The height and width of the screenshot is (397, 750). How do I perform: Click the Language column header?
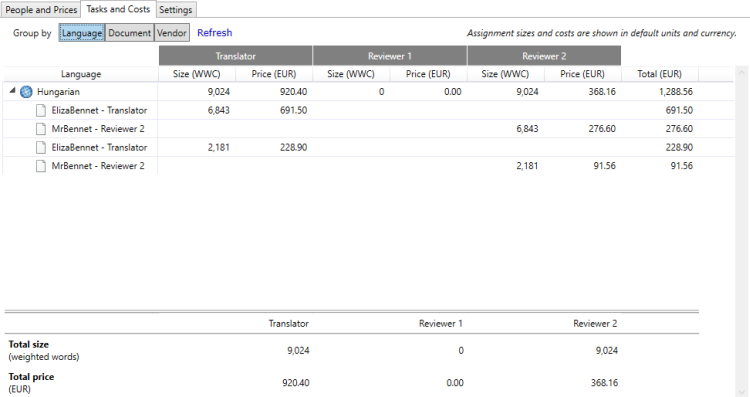(x=81, y=74)
